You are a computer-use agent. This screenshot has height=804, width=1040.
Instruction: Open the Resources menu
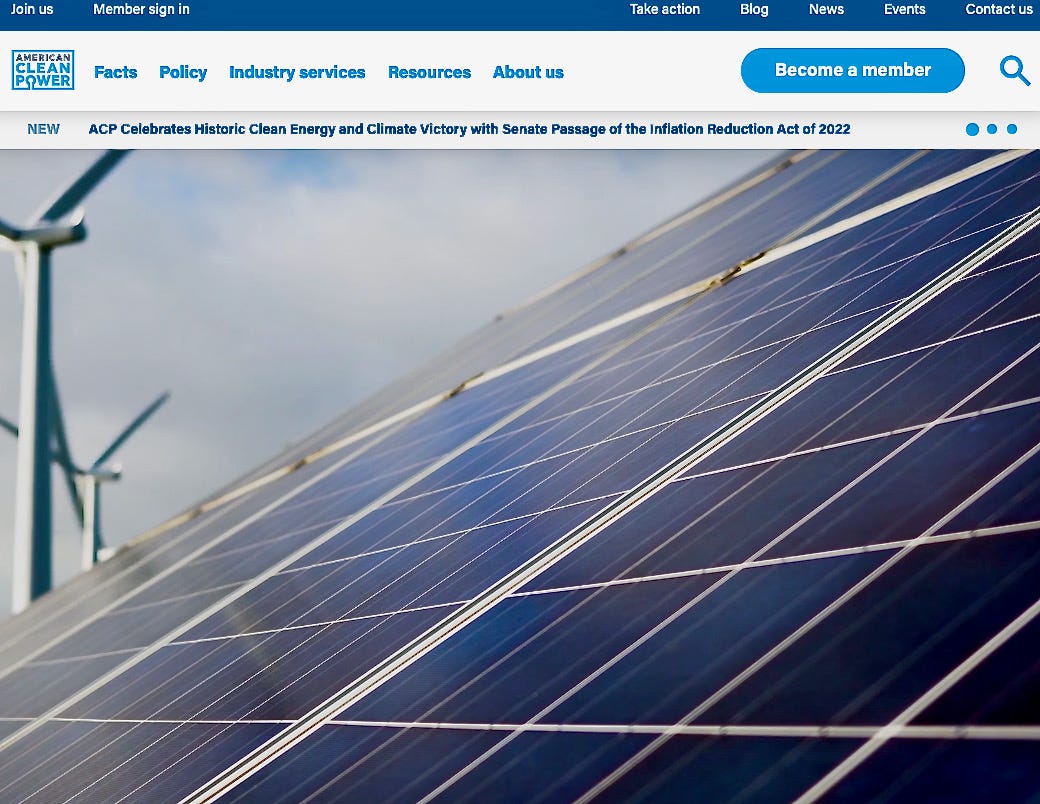point(429,72)
